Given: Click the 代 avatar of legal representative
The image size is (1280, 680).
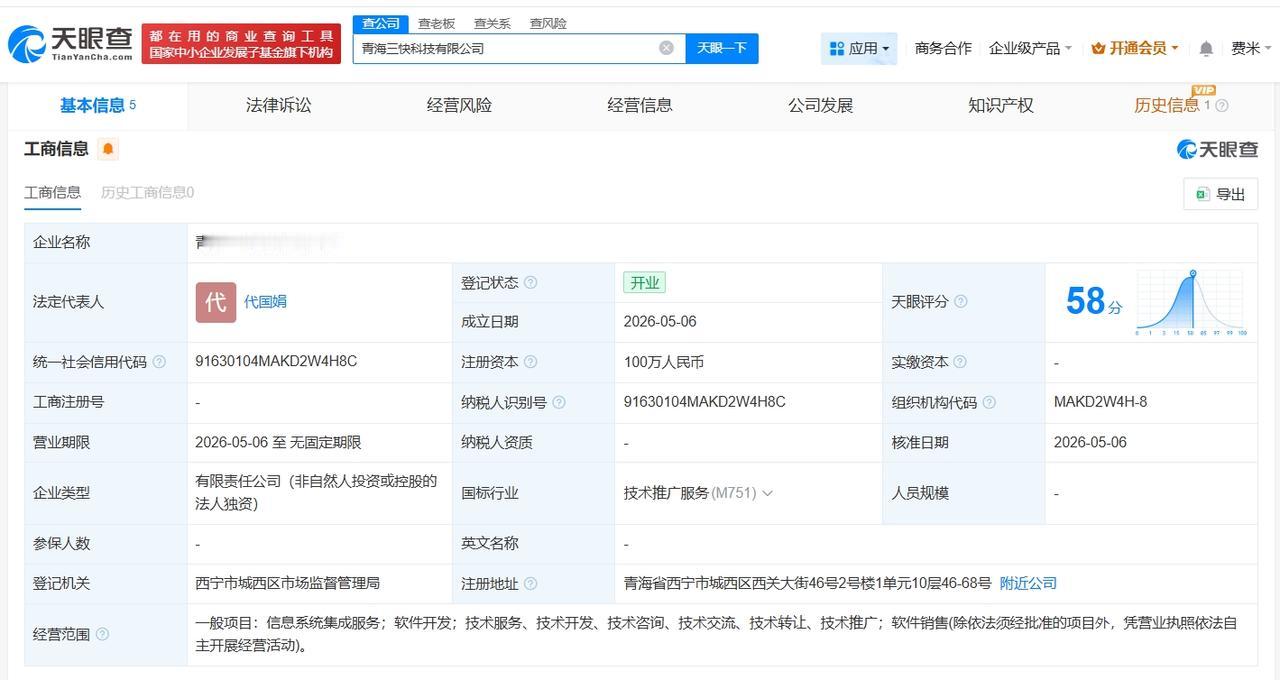Looking at the screenshot, I should [x=216, y=302].
